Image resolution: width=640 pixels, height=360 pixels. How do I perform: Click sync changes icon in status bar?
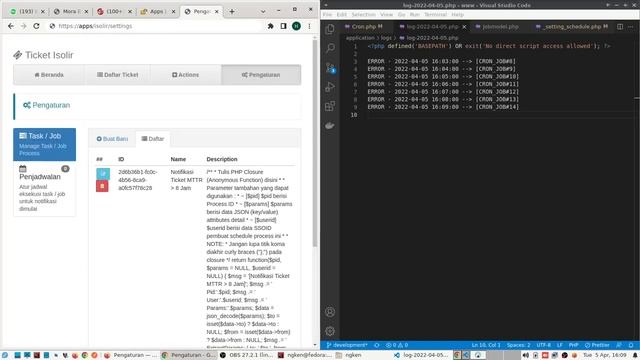tap(377, 345)
